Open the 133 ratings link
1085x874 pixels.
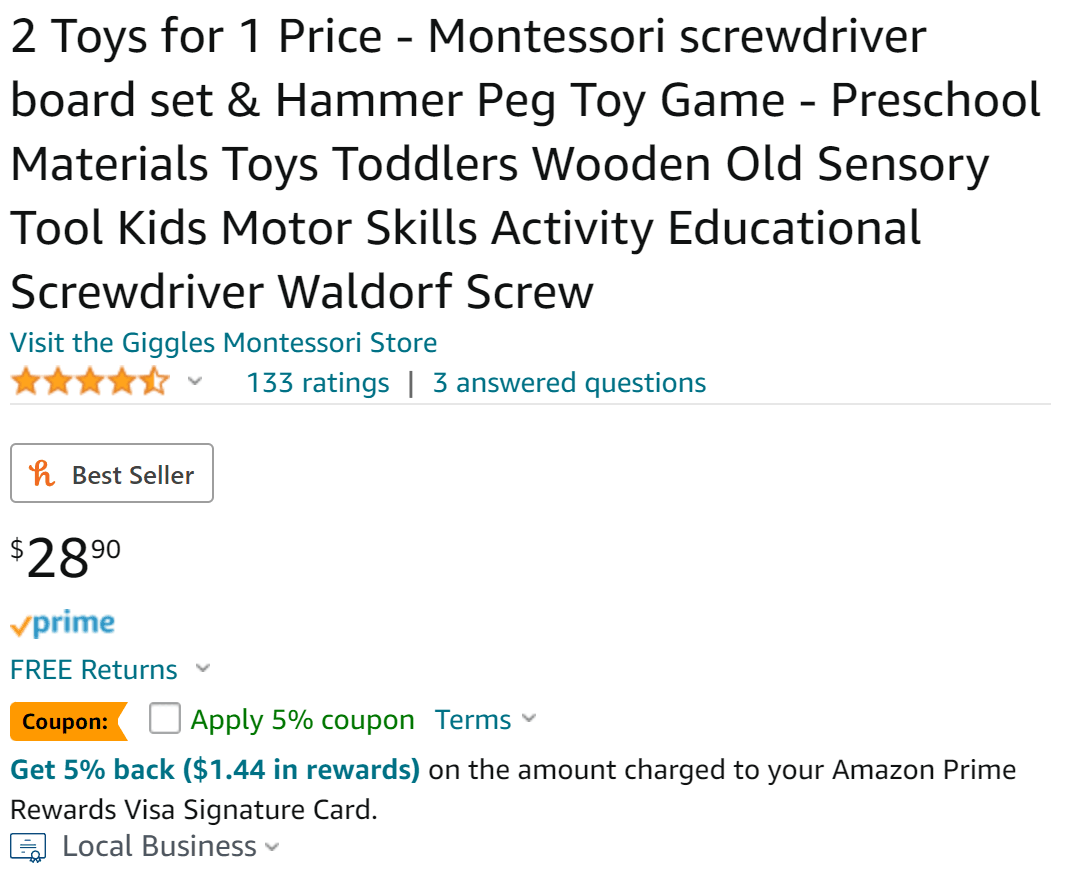pyautogui.click(x=318, y=383)
